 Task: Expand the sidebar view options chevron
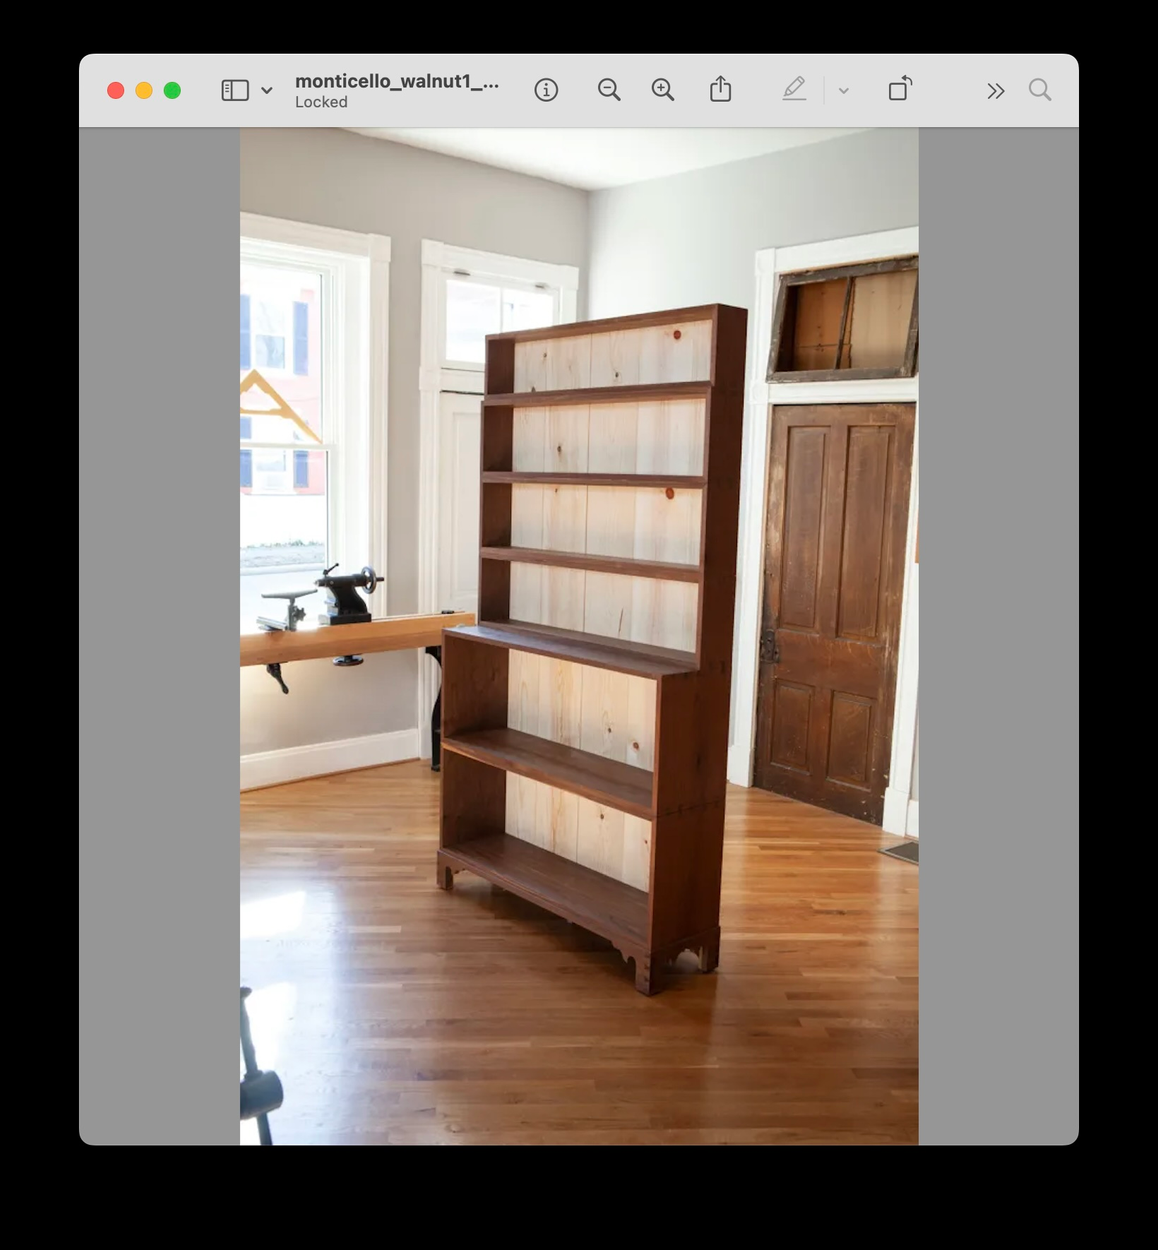[267, 90]
